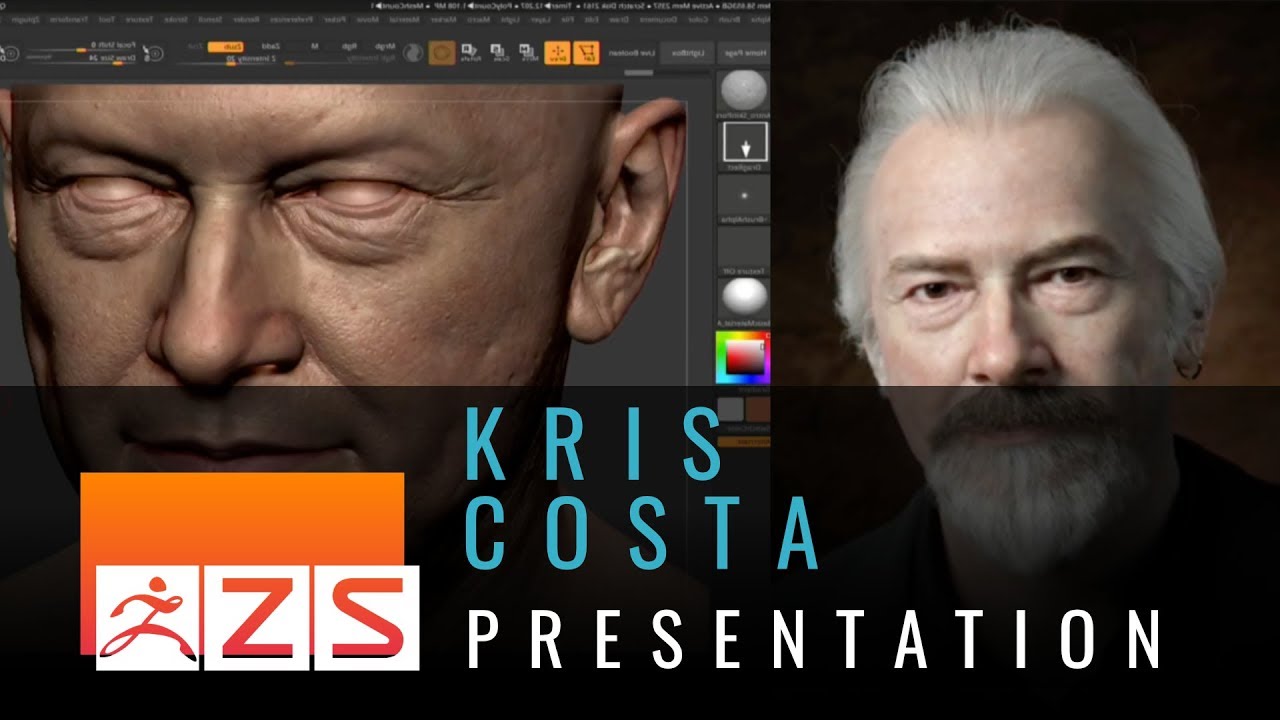Click the gray sphere material-paint icon
This screenshot has height=720, width=1280.
click(413, 53)
